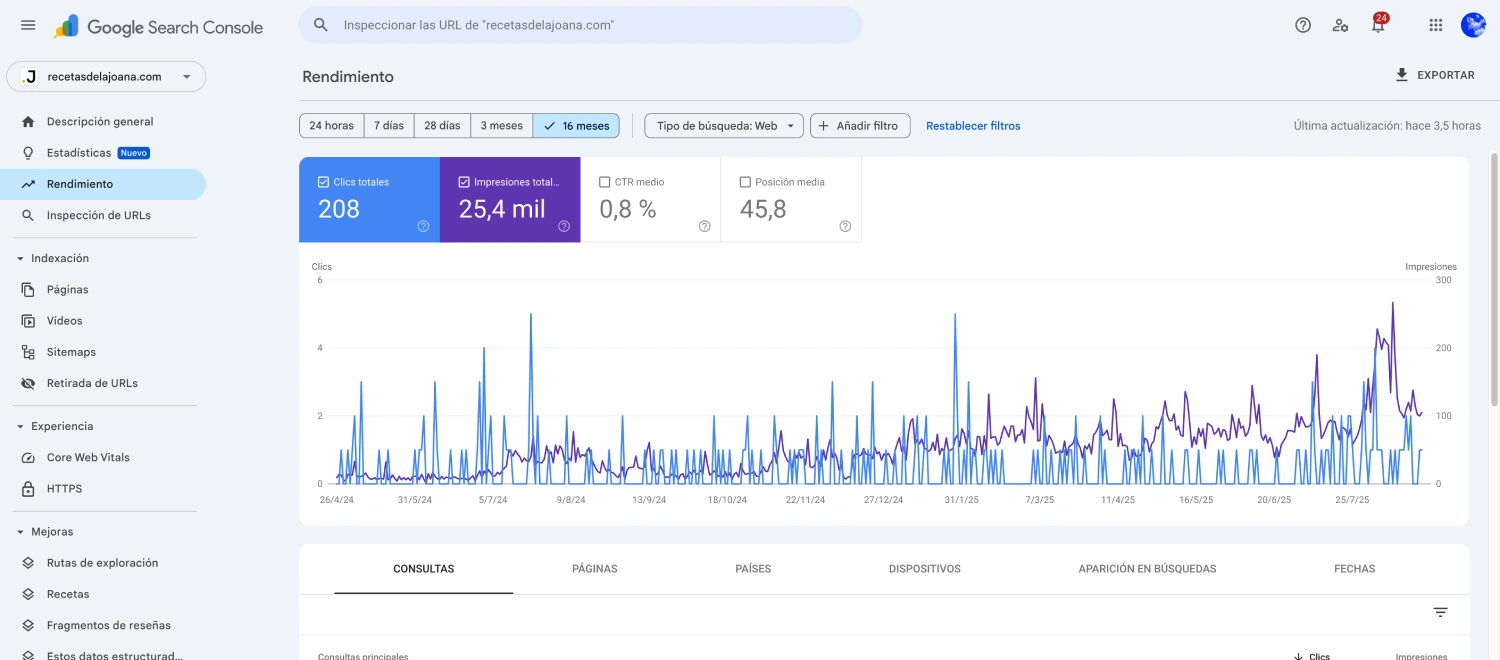Image resolution: width=1500 pixels, height=660 pixels.
Task: Select the 28 días date range
Action: [x=442, y=126]
